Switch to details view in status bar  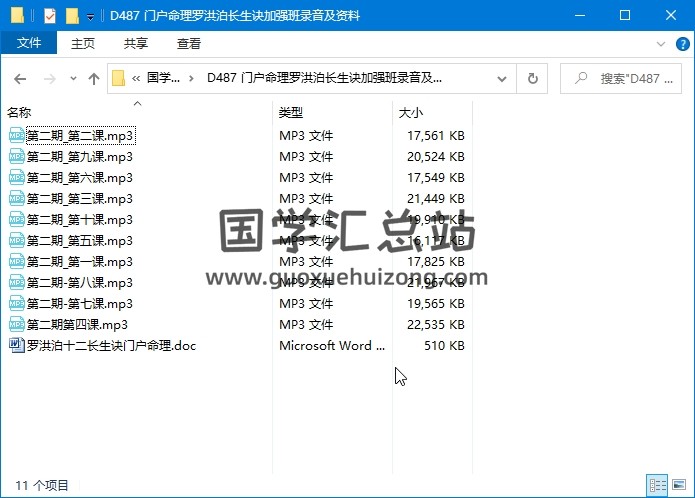point(659,485)
